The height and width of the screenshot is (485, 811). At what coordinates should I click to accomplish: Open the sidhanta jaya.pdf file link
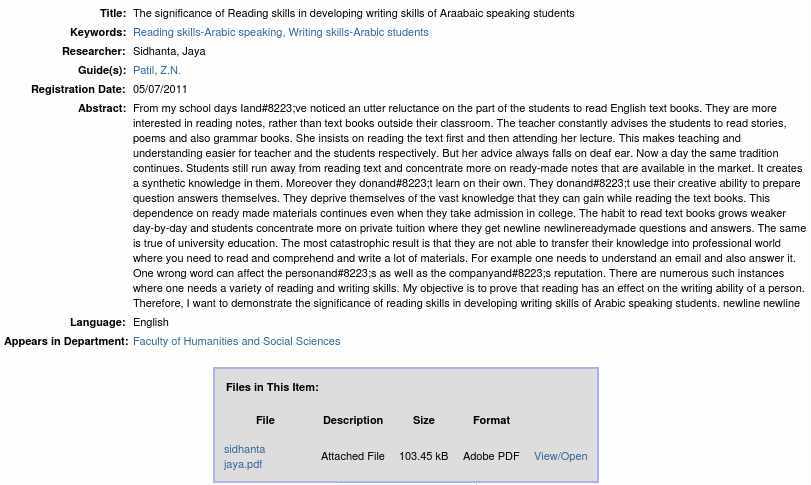(244, 456)
